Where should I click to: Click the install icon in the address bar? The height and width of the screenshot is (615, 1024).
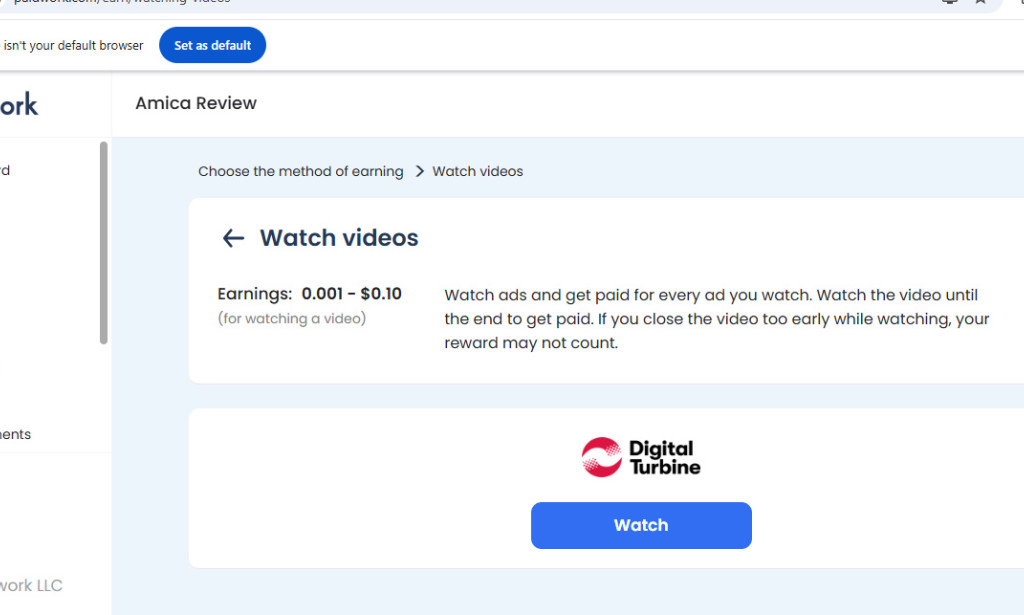pos(948,3)
